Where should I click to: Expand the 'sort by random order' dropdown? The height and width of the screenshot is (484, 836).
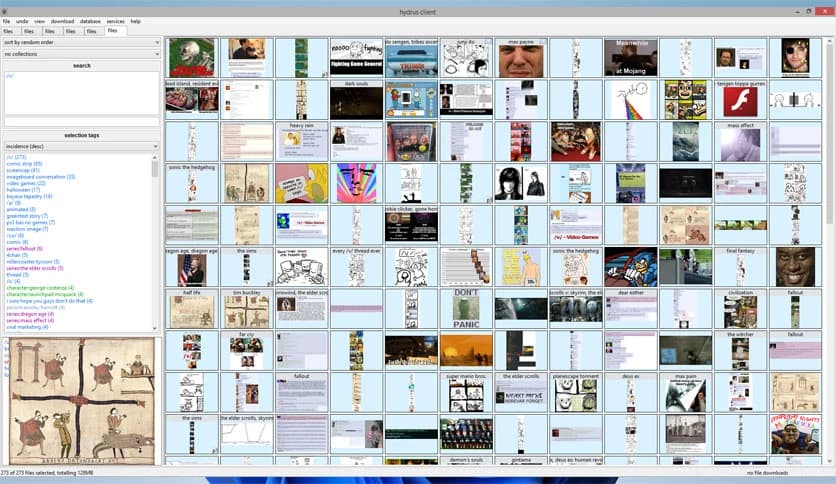[82, 42]
